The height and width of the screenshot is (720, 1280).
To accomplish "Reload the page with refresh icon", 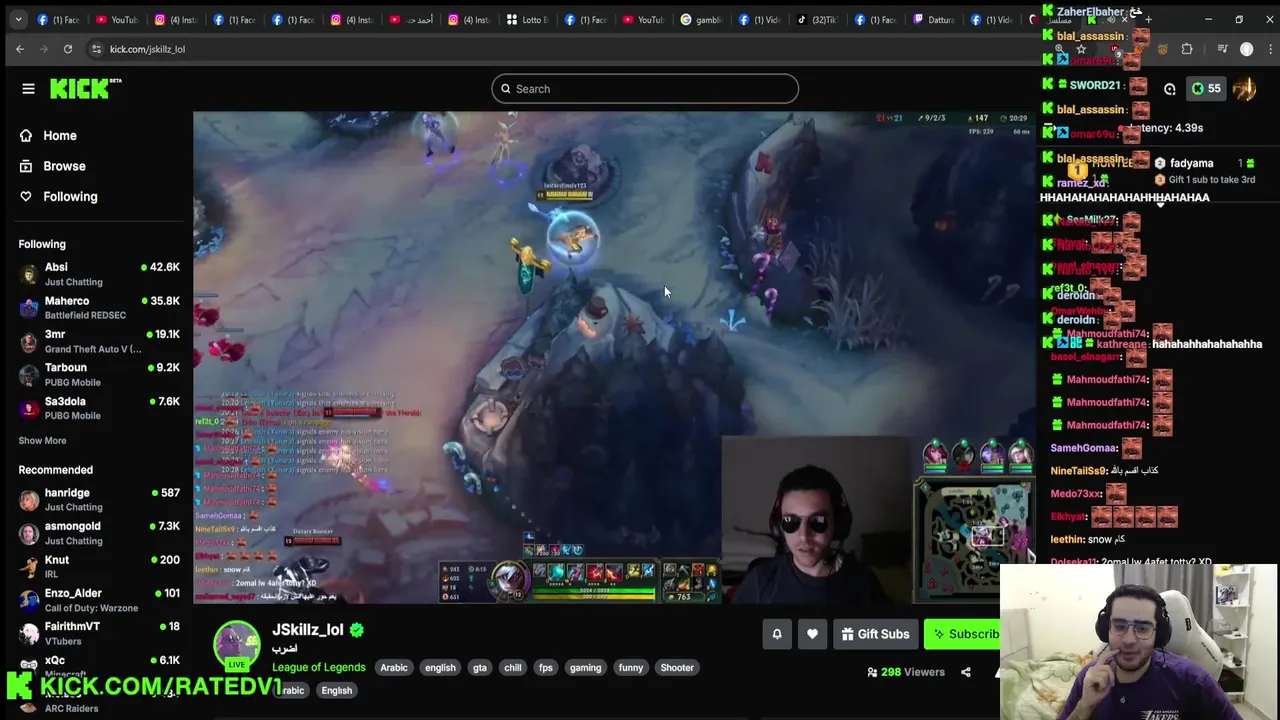I will (x=68, y=49).
